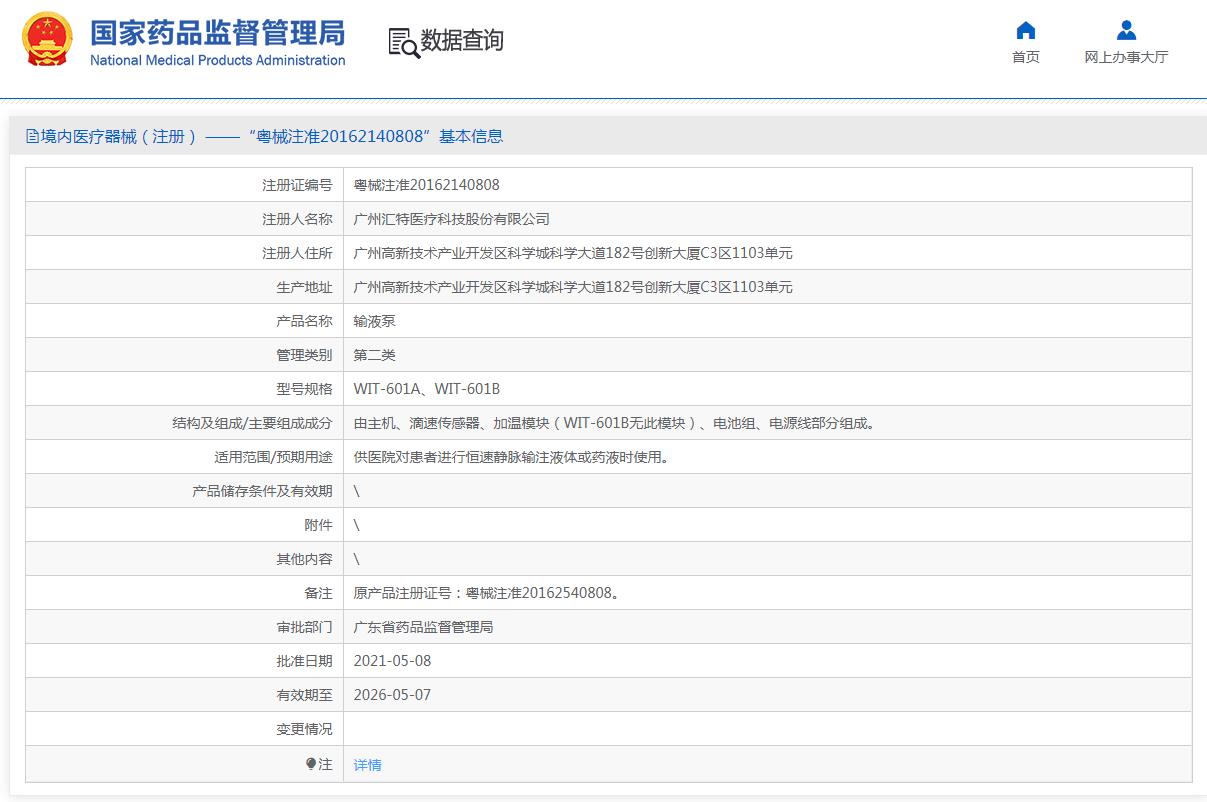The height and width of the screenshot is (802, 1207).
Task: Click the 国家药品监督管理局 title
Action: 217,32
